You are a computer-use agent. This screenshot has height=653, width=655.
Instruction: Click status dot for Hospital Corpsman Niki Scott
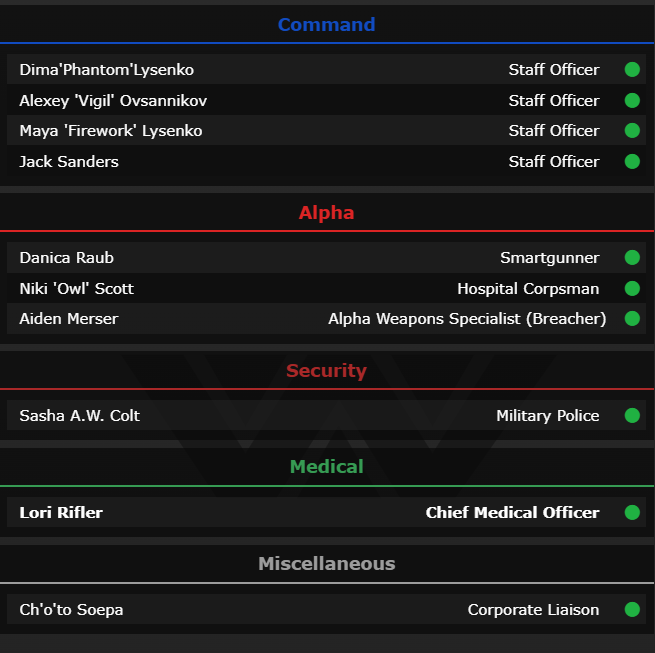632,288
